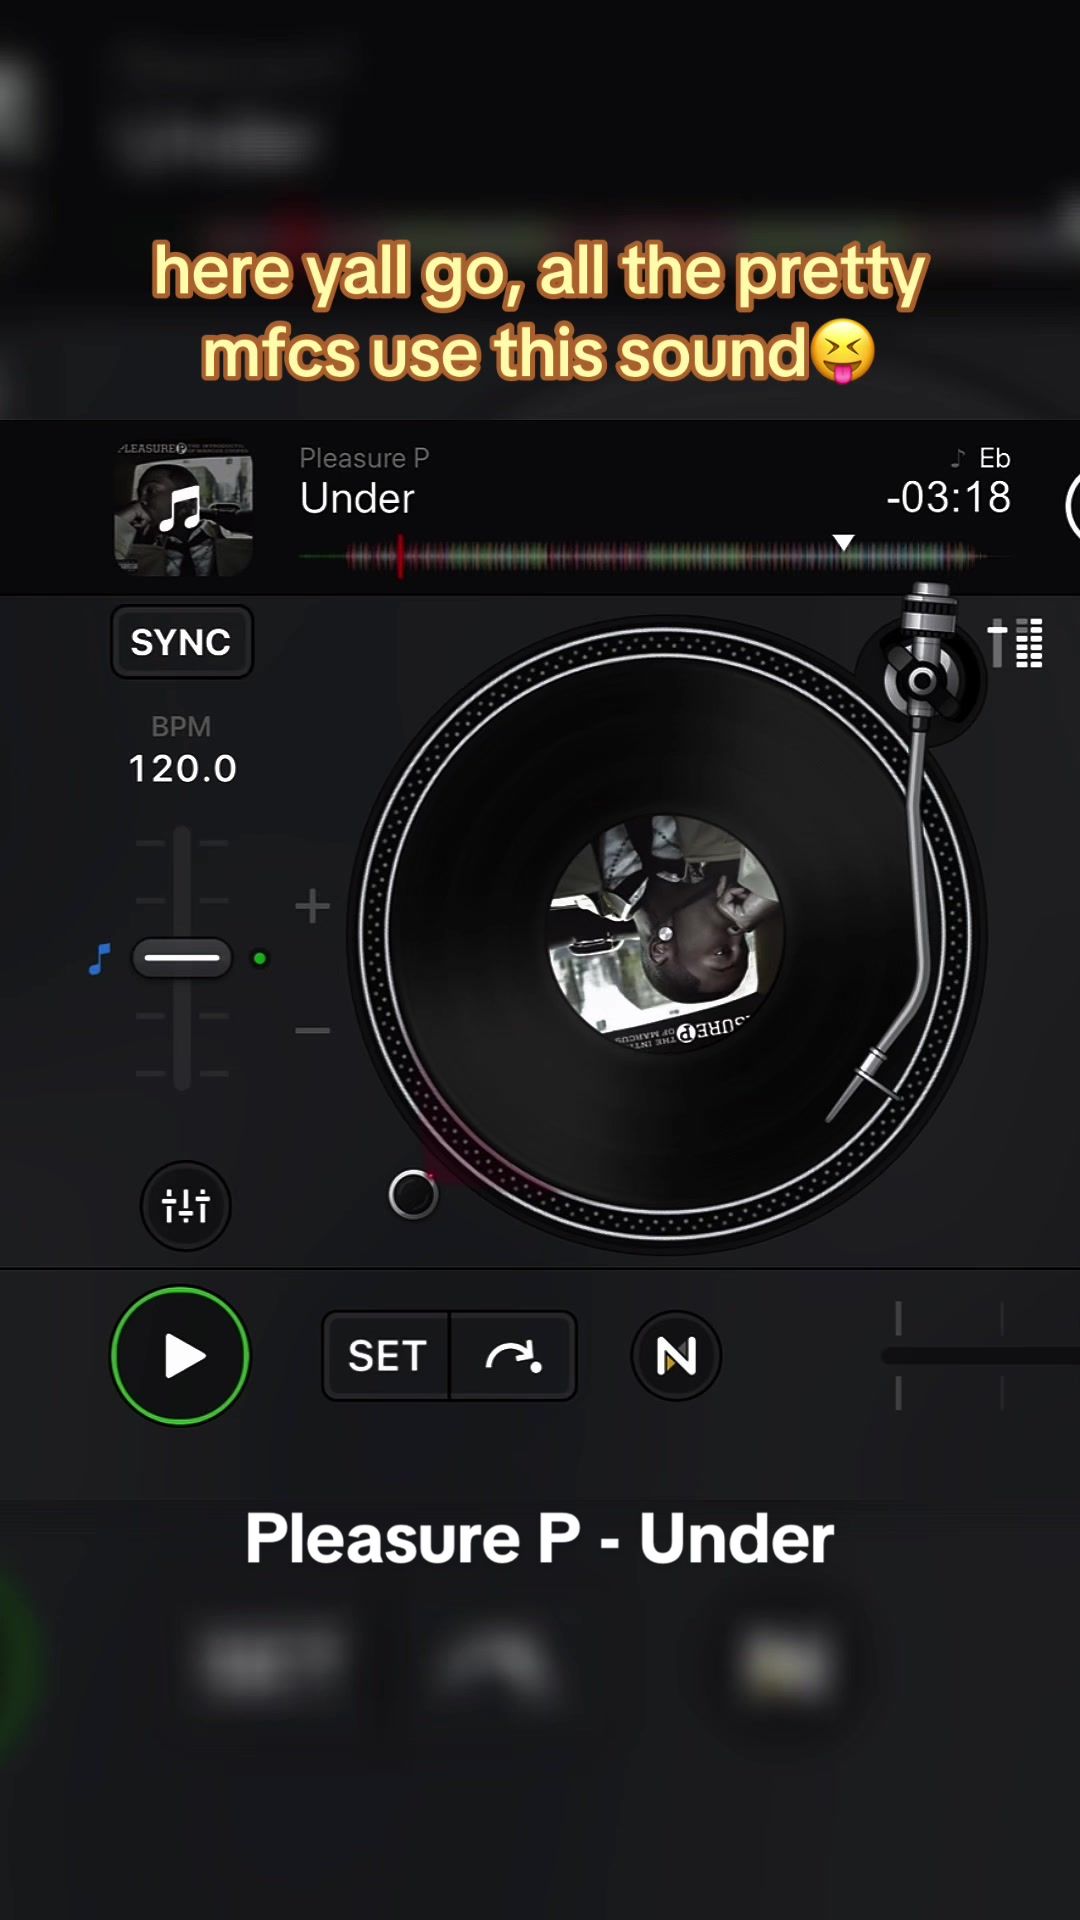Screen dimensions: 1080x1920
Task: Tap the turntable start stop knob
Action: [413, 1194]
